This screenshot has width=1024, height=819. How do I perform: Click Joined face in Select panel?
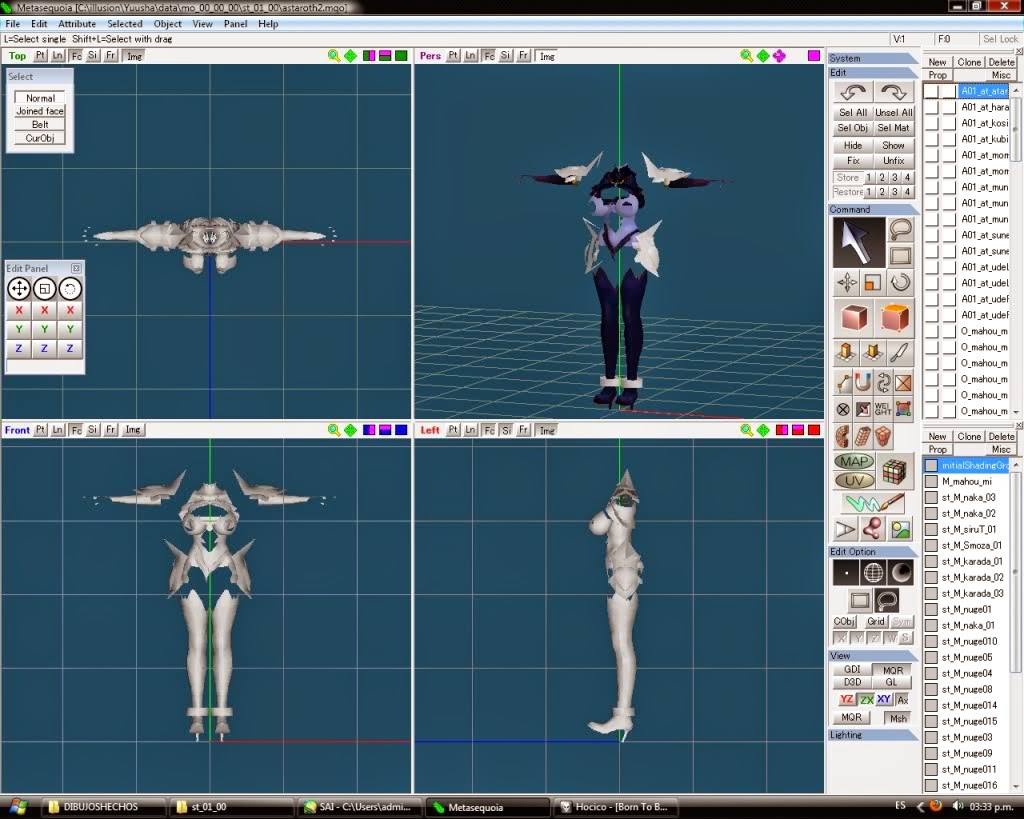click(40, 111)
